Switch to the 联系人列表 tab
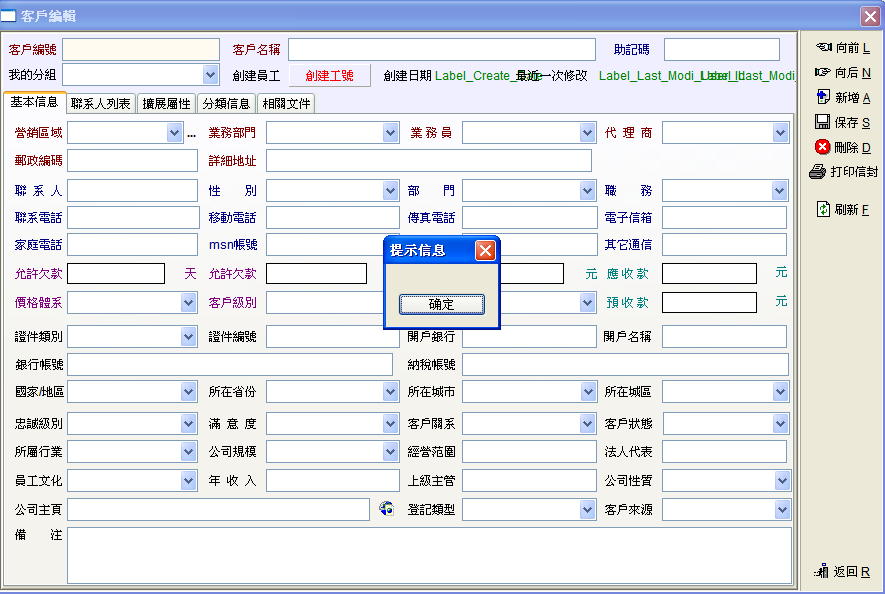Screen dimensions: 885x594 pyautogui.click(x=100, y=103)
